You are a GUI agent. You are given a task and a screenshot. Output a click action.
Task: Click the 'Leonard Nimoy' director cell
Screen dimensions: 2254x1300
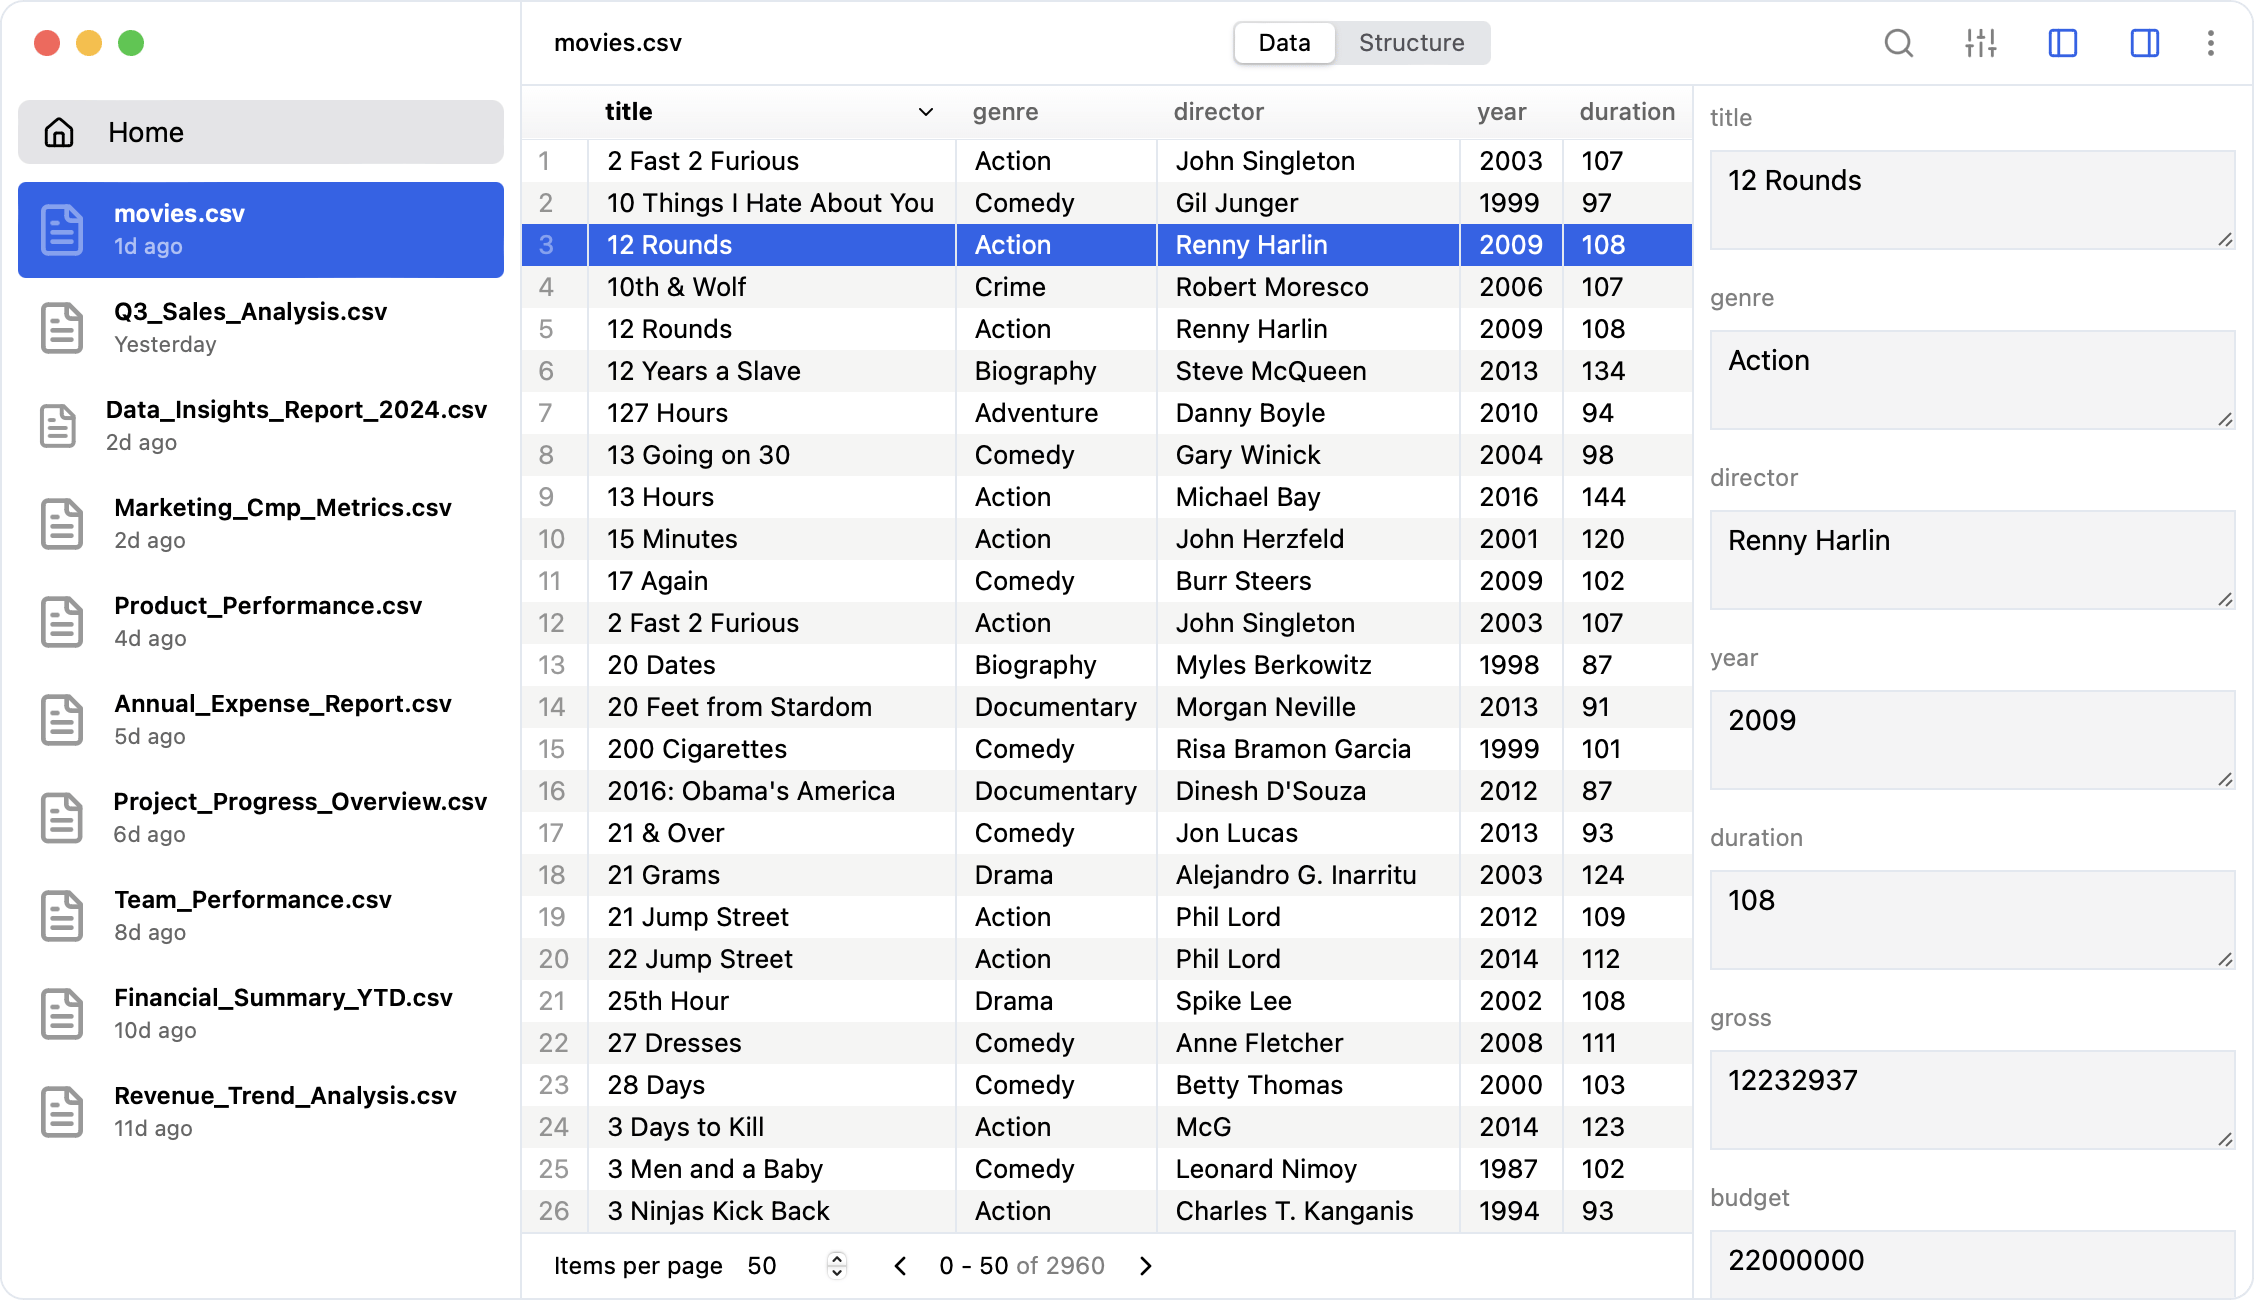1308,1169
